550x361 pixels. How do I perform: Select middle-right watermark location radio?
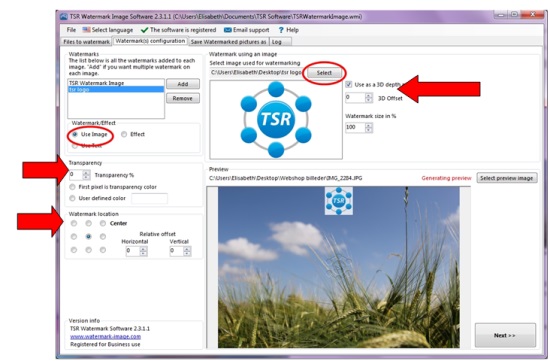(x=102, y=237)
